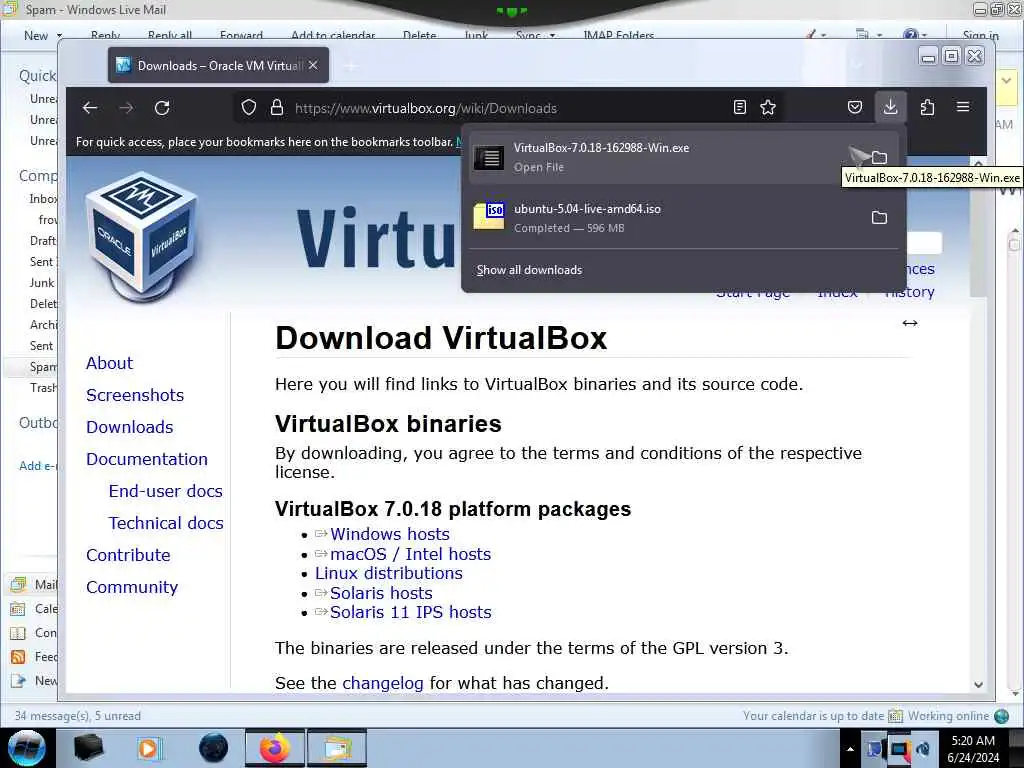Image resolution: width=1024 pixels, height=768 pixels.
Task: Click the Firefox address bar URL
Action: 426,108
